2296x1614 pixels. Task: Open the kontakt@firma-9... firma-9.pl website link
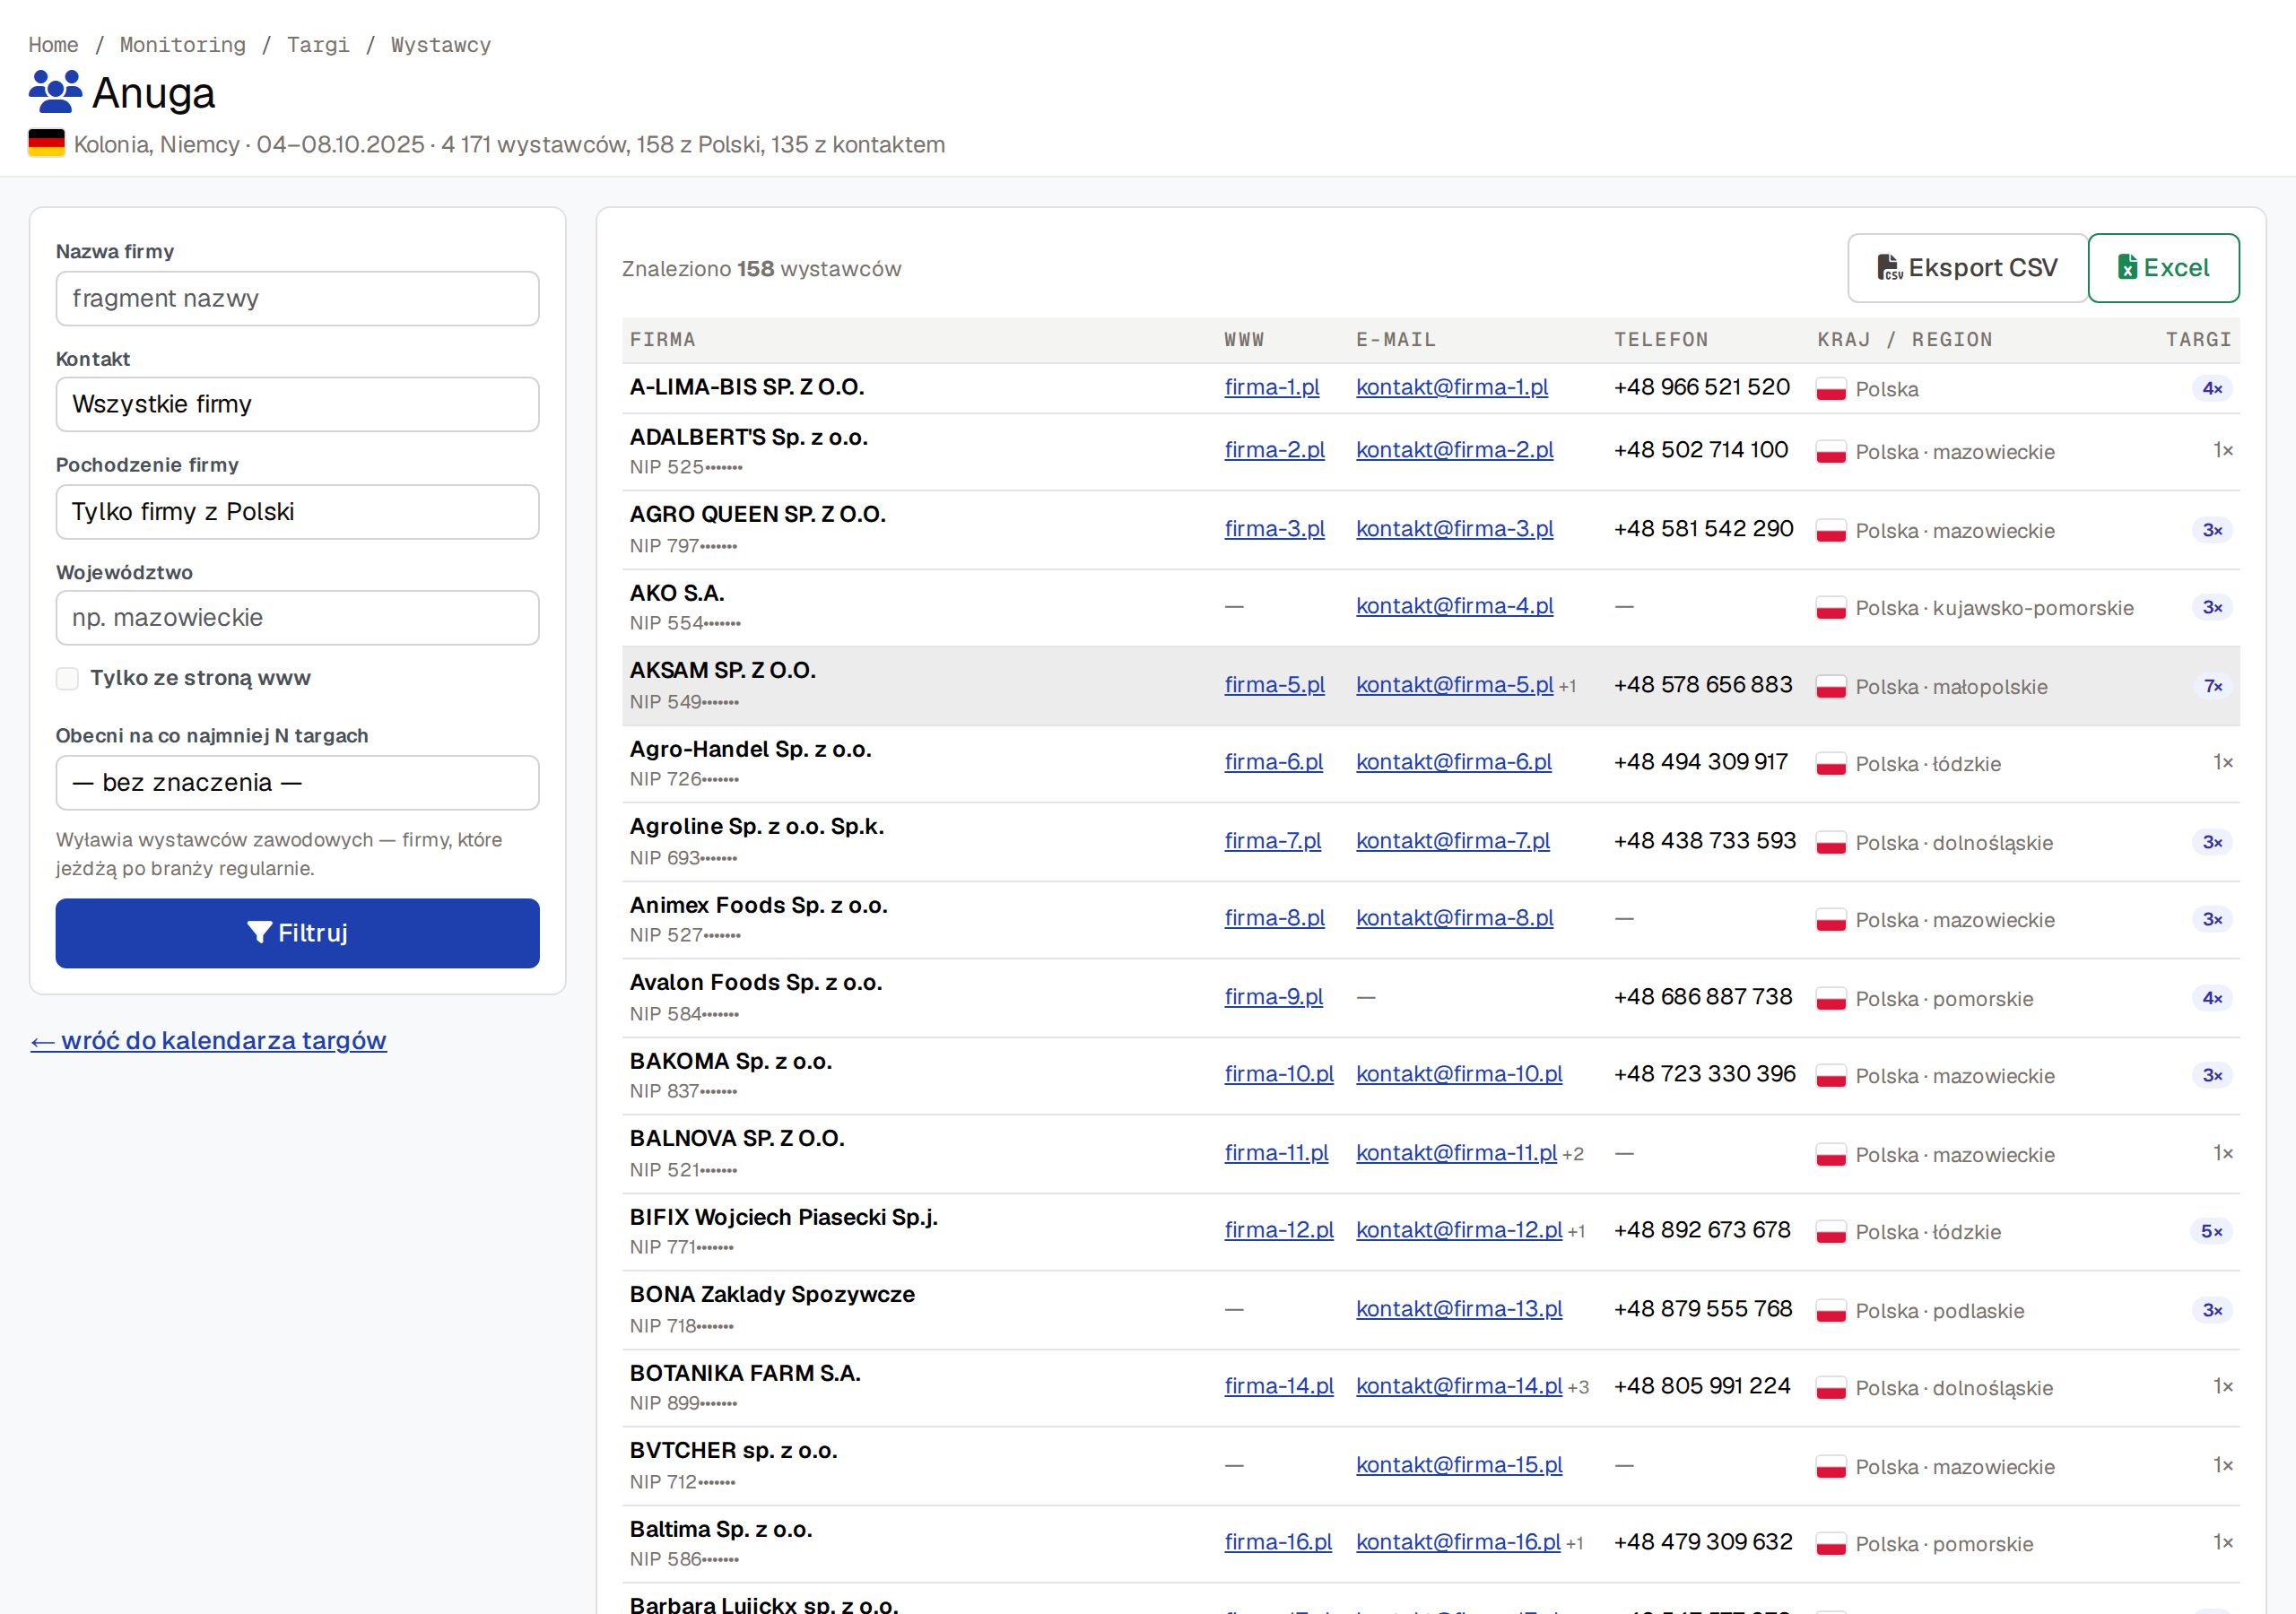coord(1273,997)
